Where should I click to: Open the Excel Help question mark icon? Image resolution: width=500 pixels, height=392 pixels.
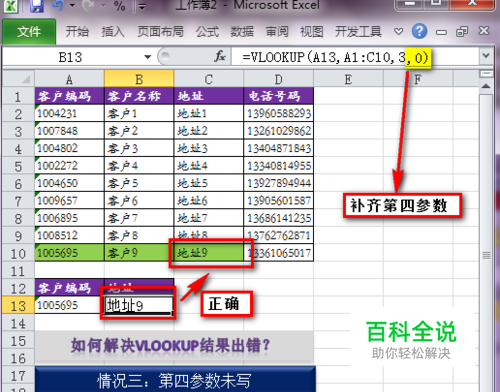coord(419,31)
